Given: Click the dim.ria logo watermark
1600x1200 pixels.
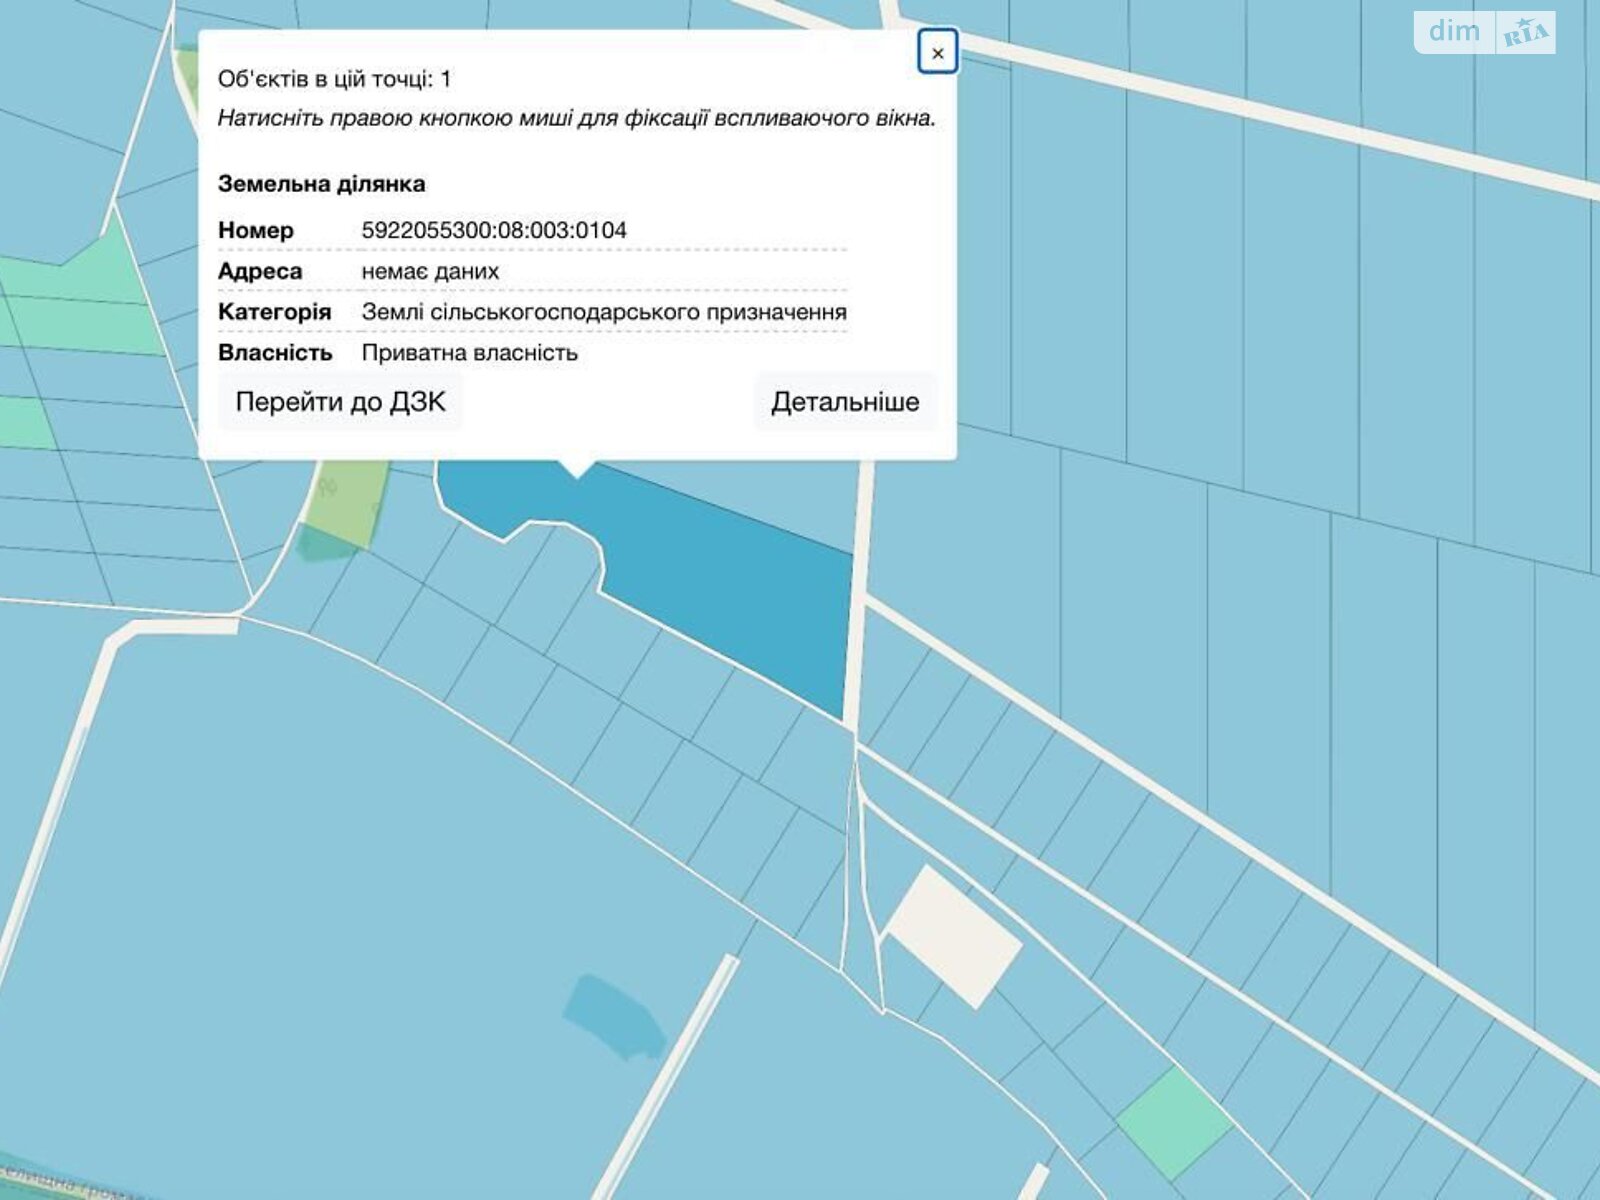Looking at the screenshot, I should click(1484, 33).
